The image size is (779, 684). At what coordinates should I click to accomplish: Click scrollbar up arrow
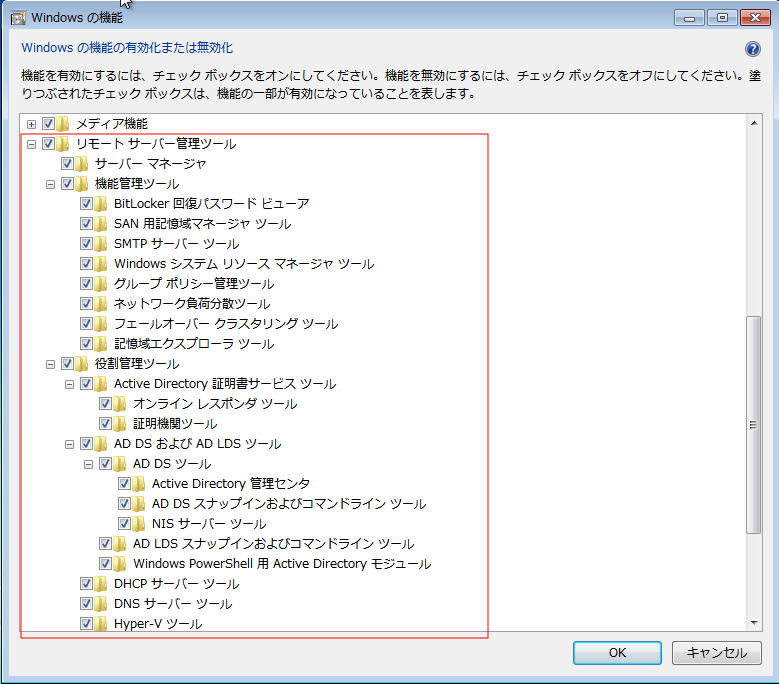pyautogui.click(x=754, y=123)
